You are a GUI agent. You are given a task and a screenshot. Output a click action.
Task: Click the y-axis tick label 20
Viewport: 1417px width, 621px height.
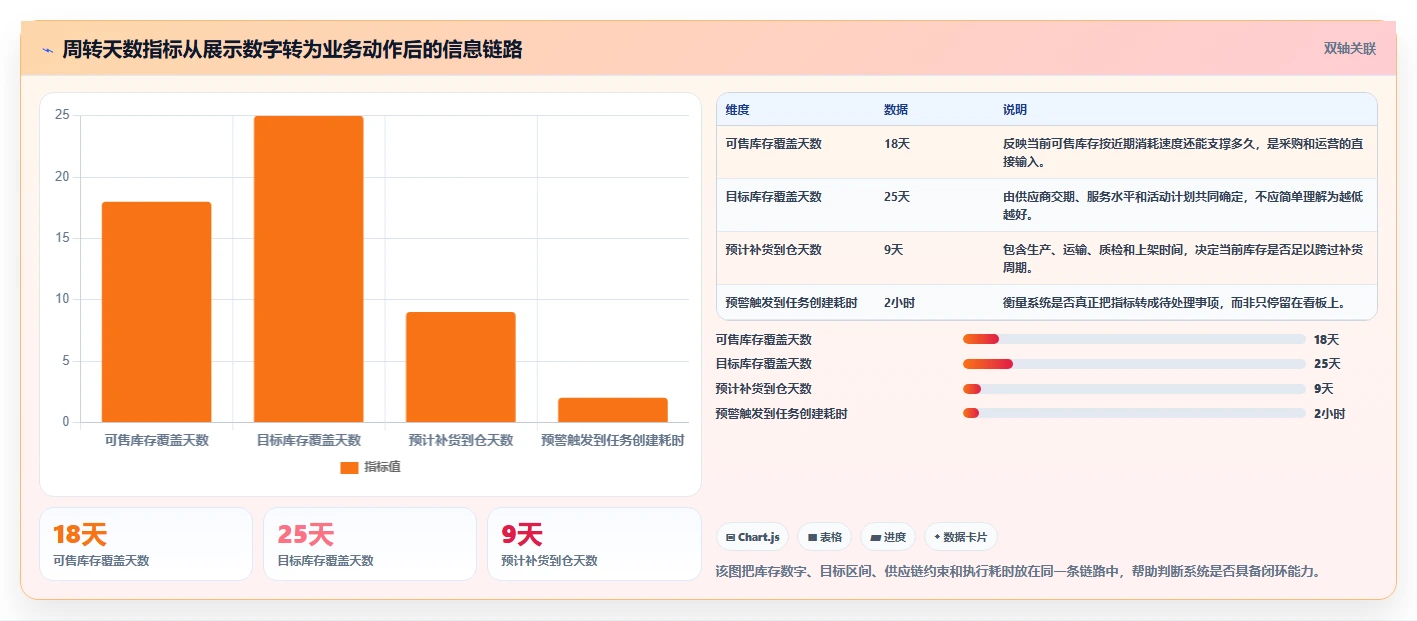tap(62, 177)
